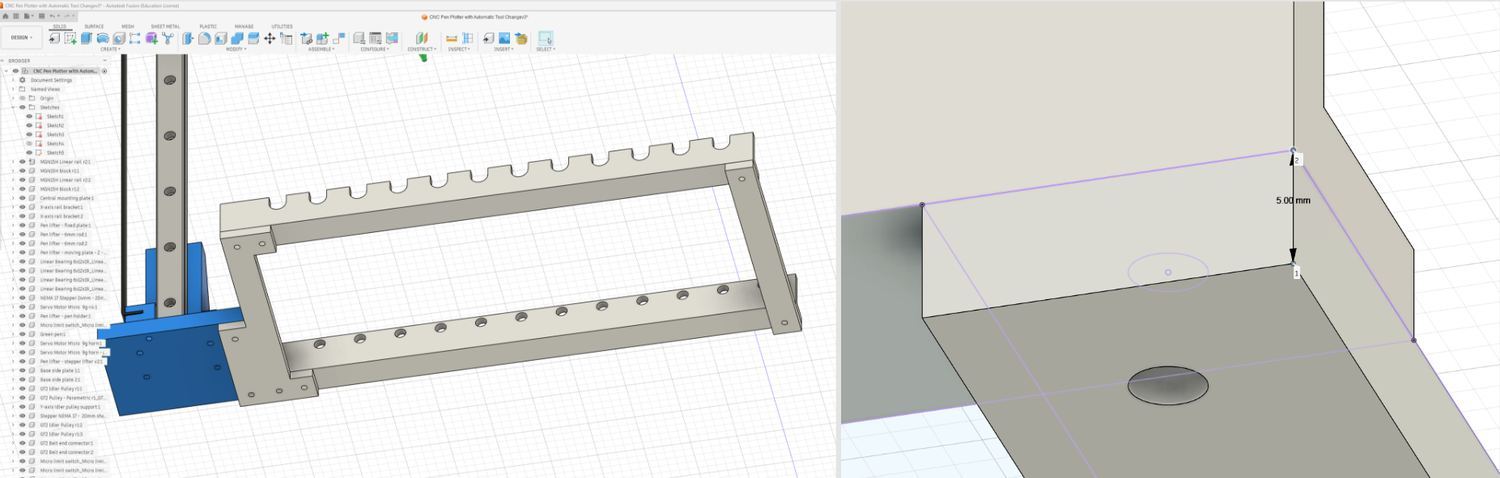
Task: Click the first icon above the Assemble label
Action: [306, 38]
